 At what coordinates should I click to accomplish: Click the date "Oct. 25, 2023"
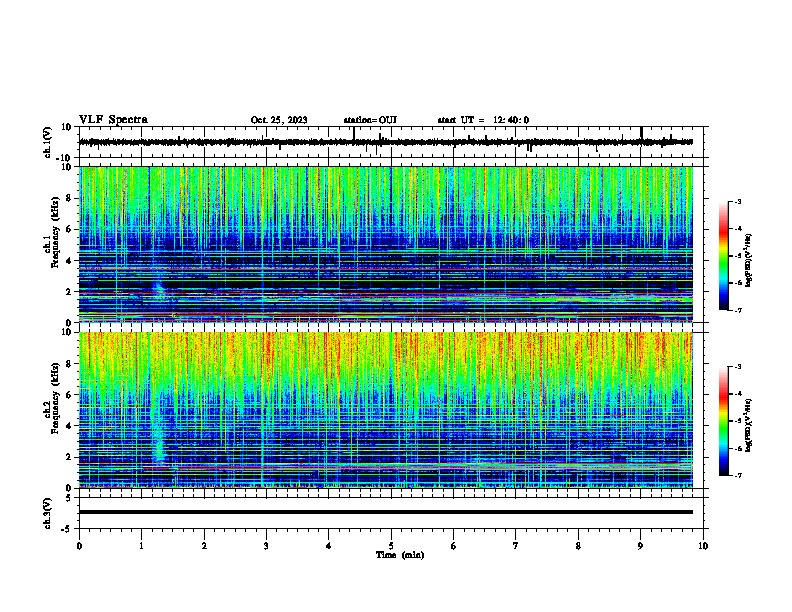coord(279,120)
